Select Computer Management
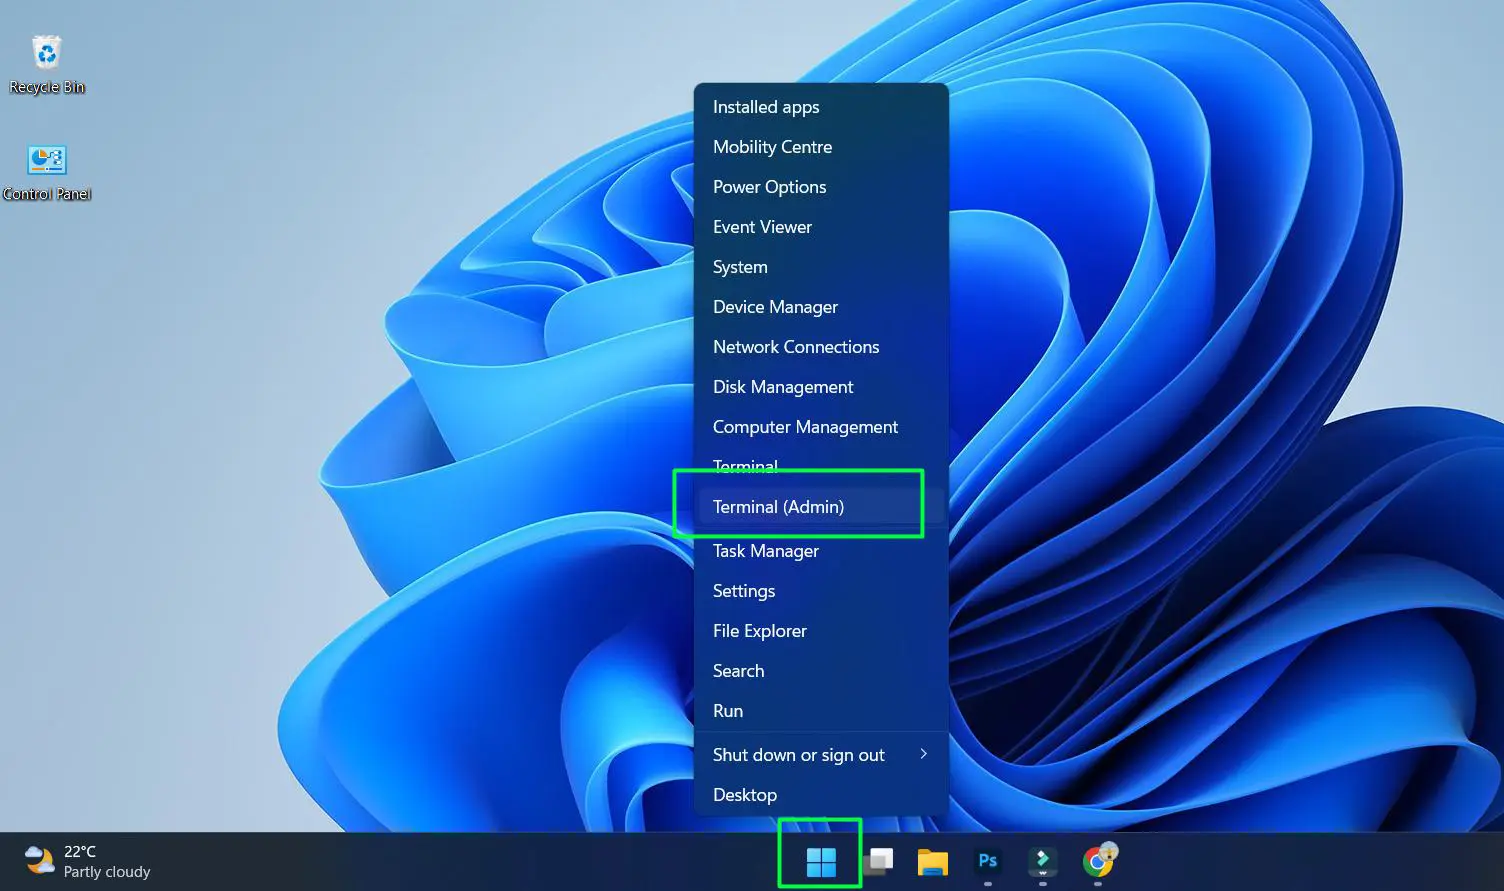This screenshot has height=891, width=1504. pyautogui.click(x=805, y=427)
